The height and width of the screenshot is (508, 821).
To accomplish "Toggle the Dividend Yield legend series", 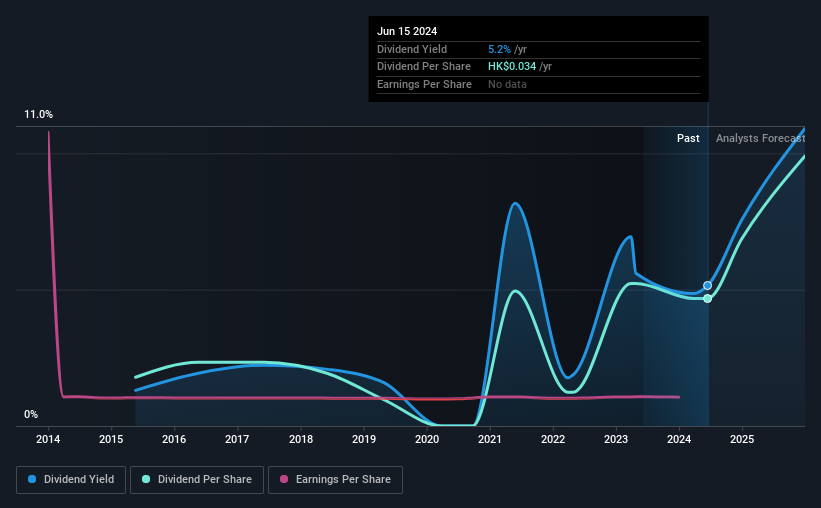I will [x=71, y=480].
